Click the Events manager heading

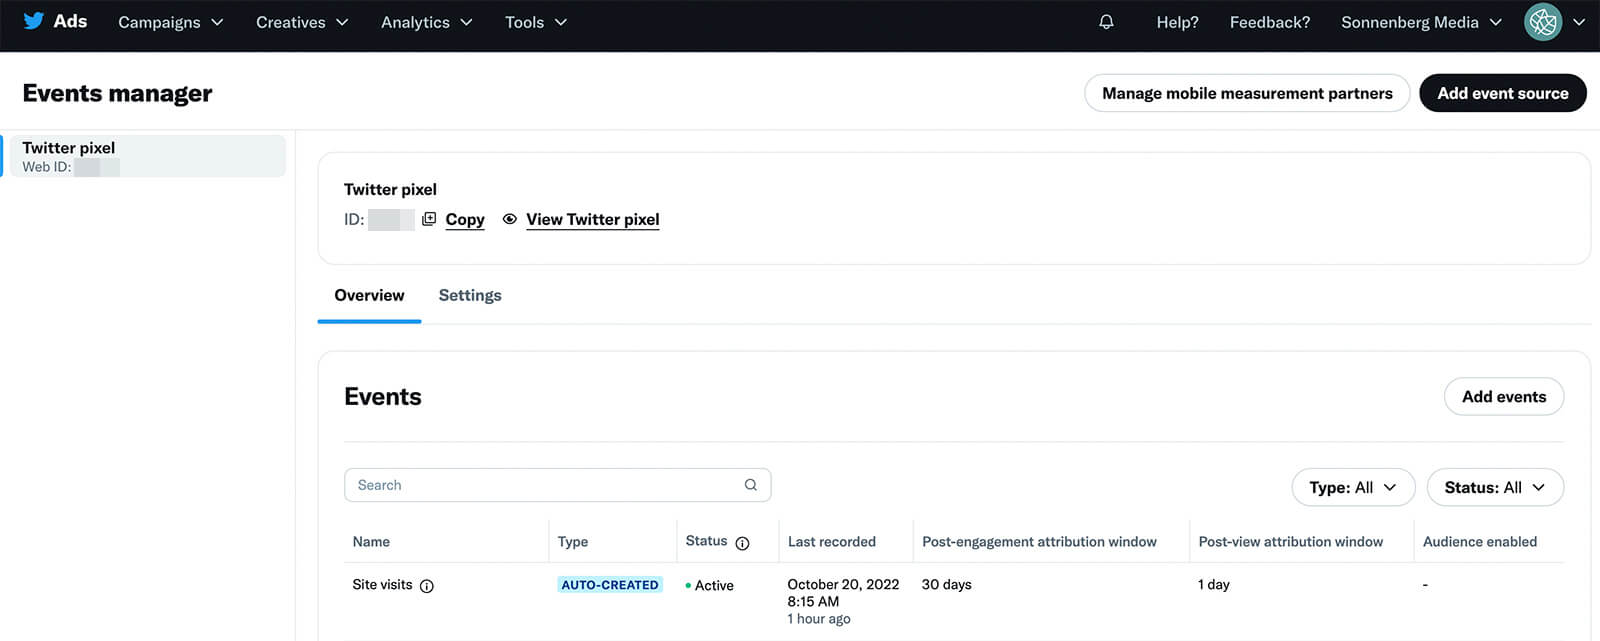pyautogui.click(x=117, y=93)
